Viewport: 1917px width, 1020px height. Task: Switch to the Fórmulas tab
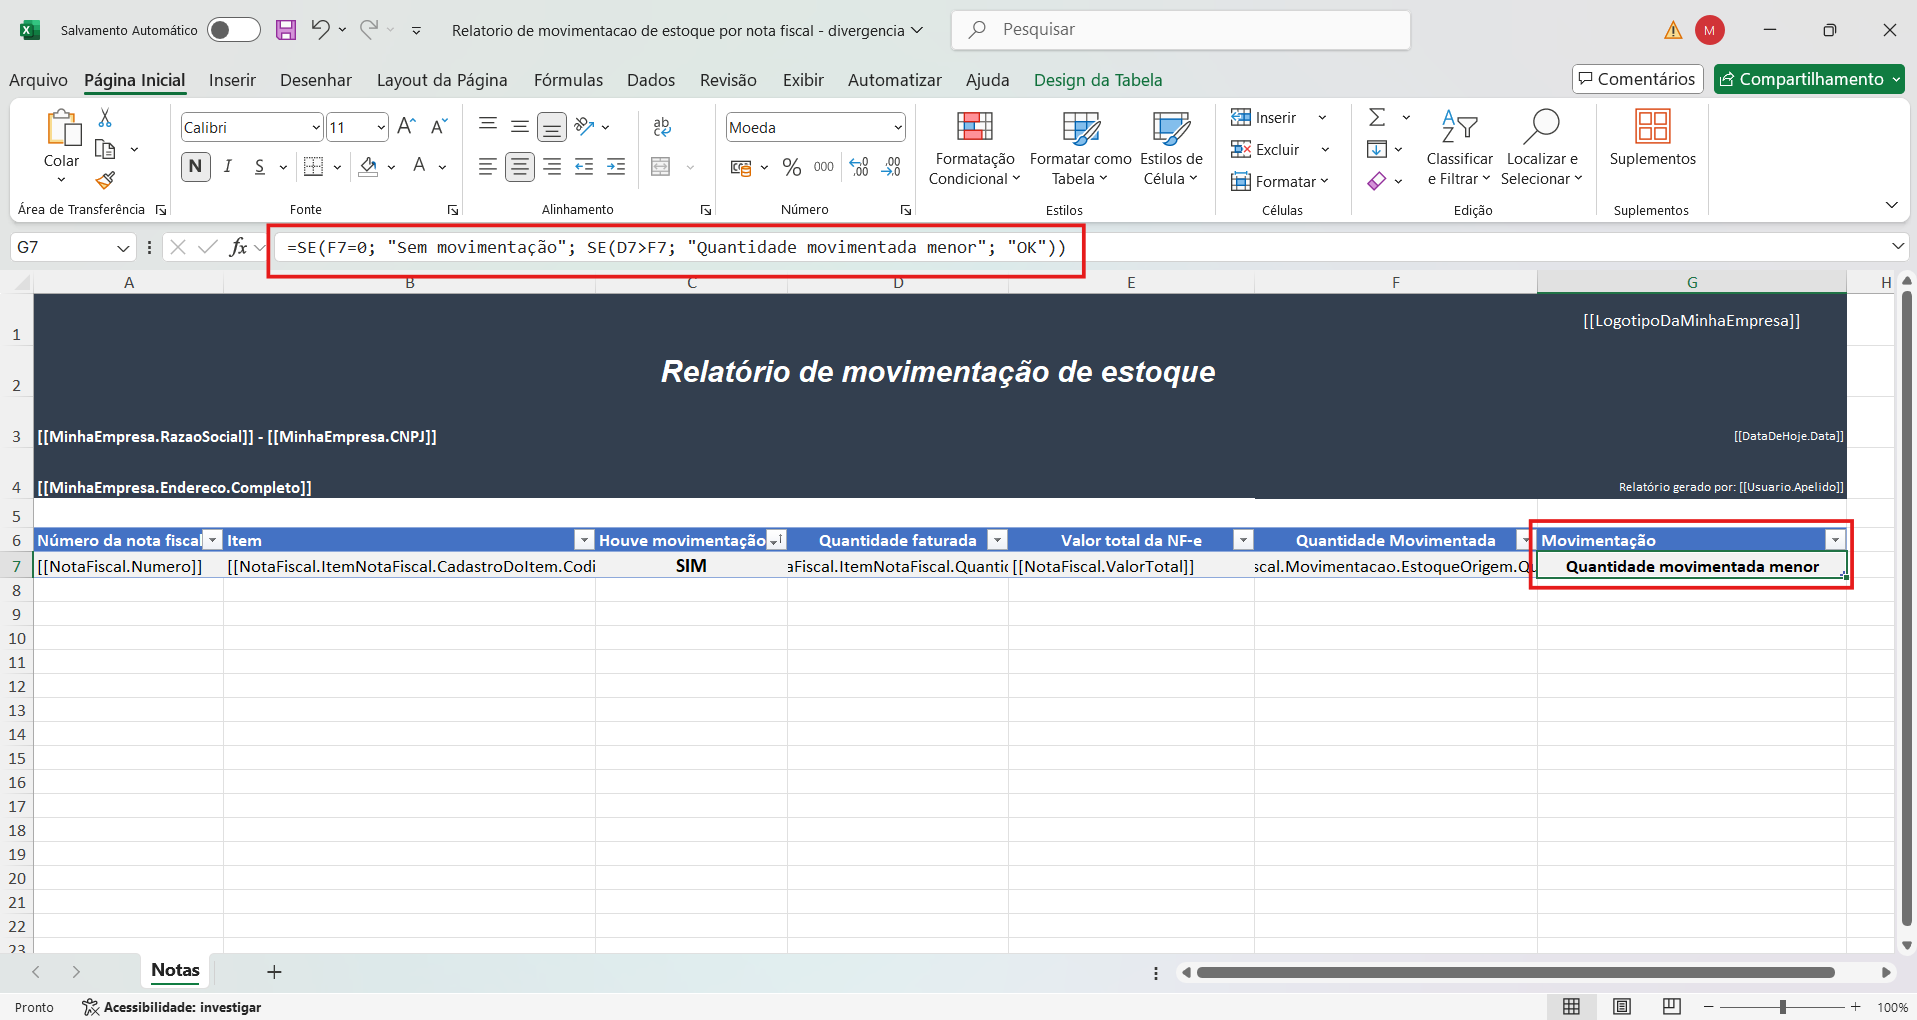(x=568, y=80)
